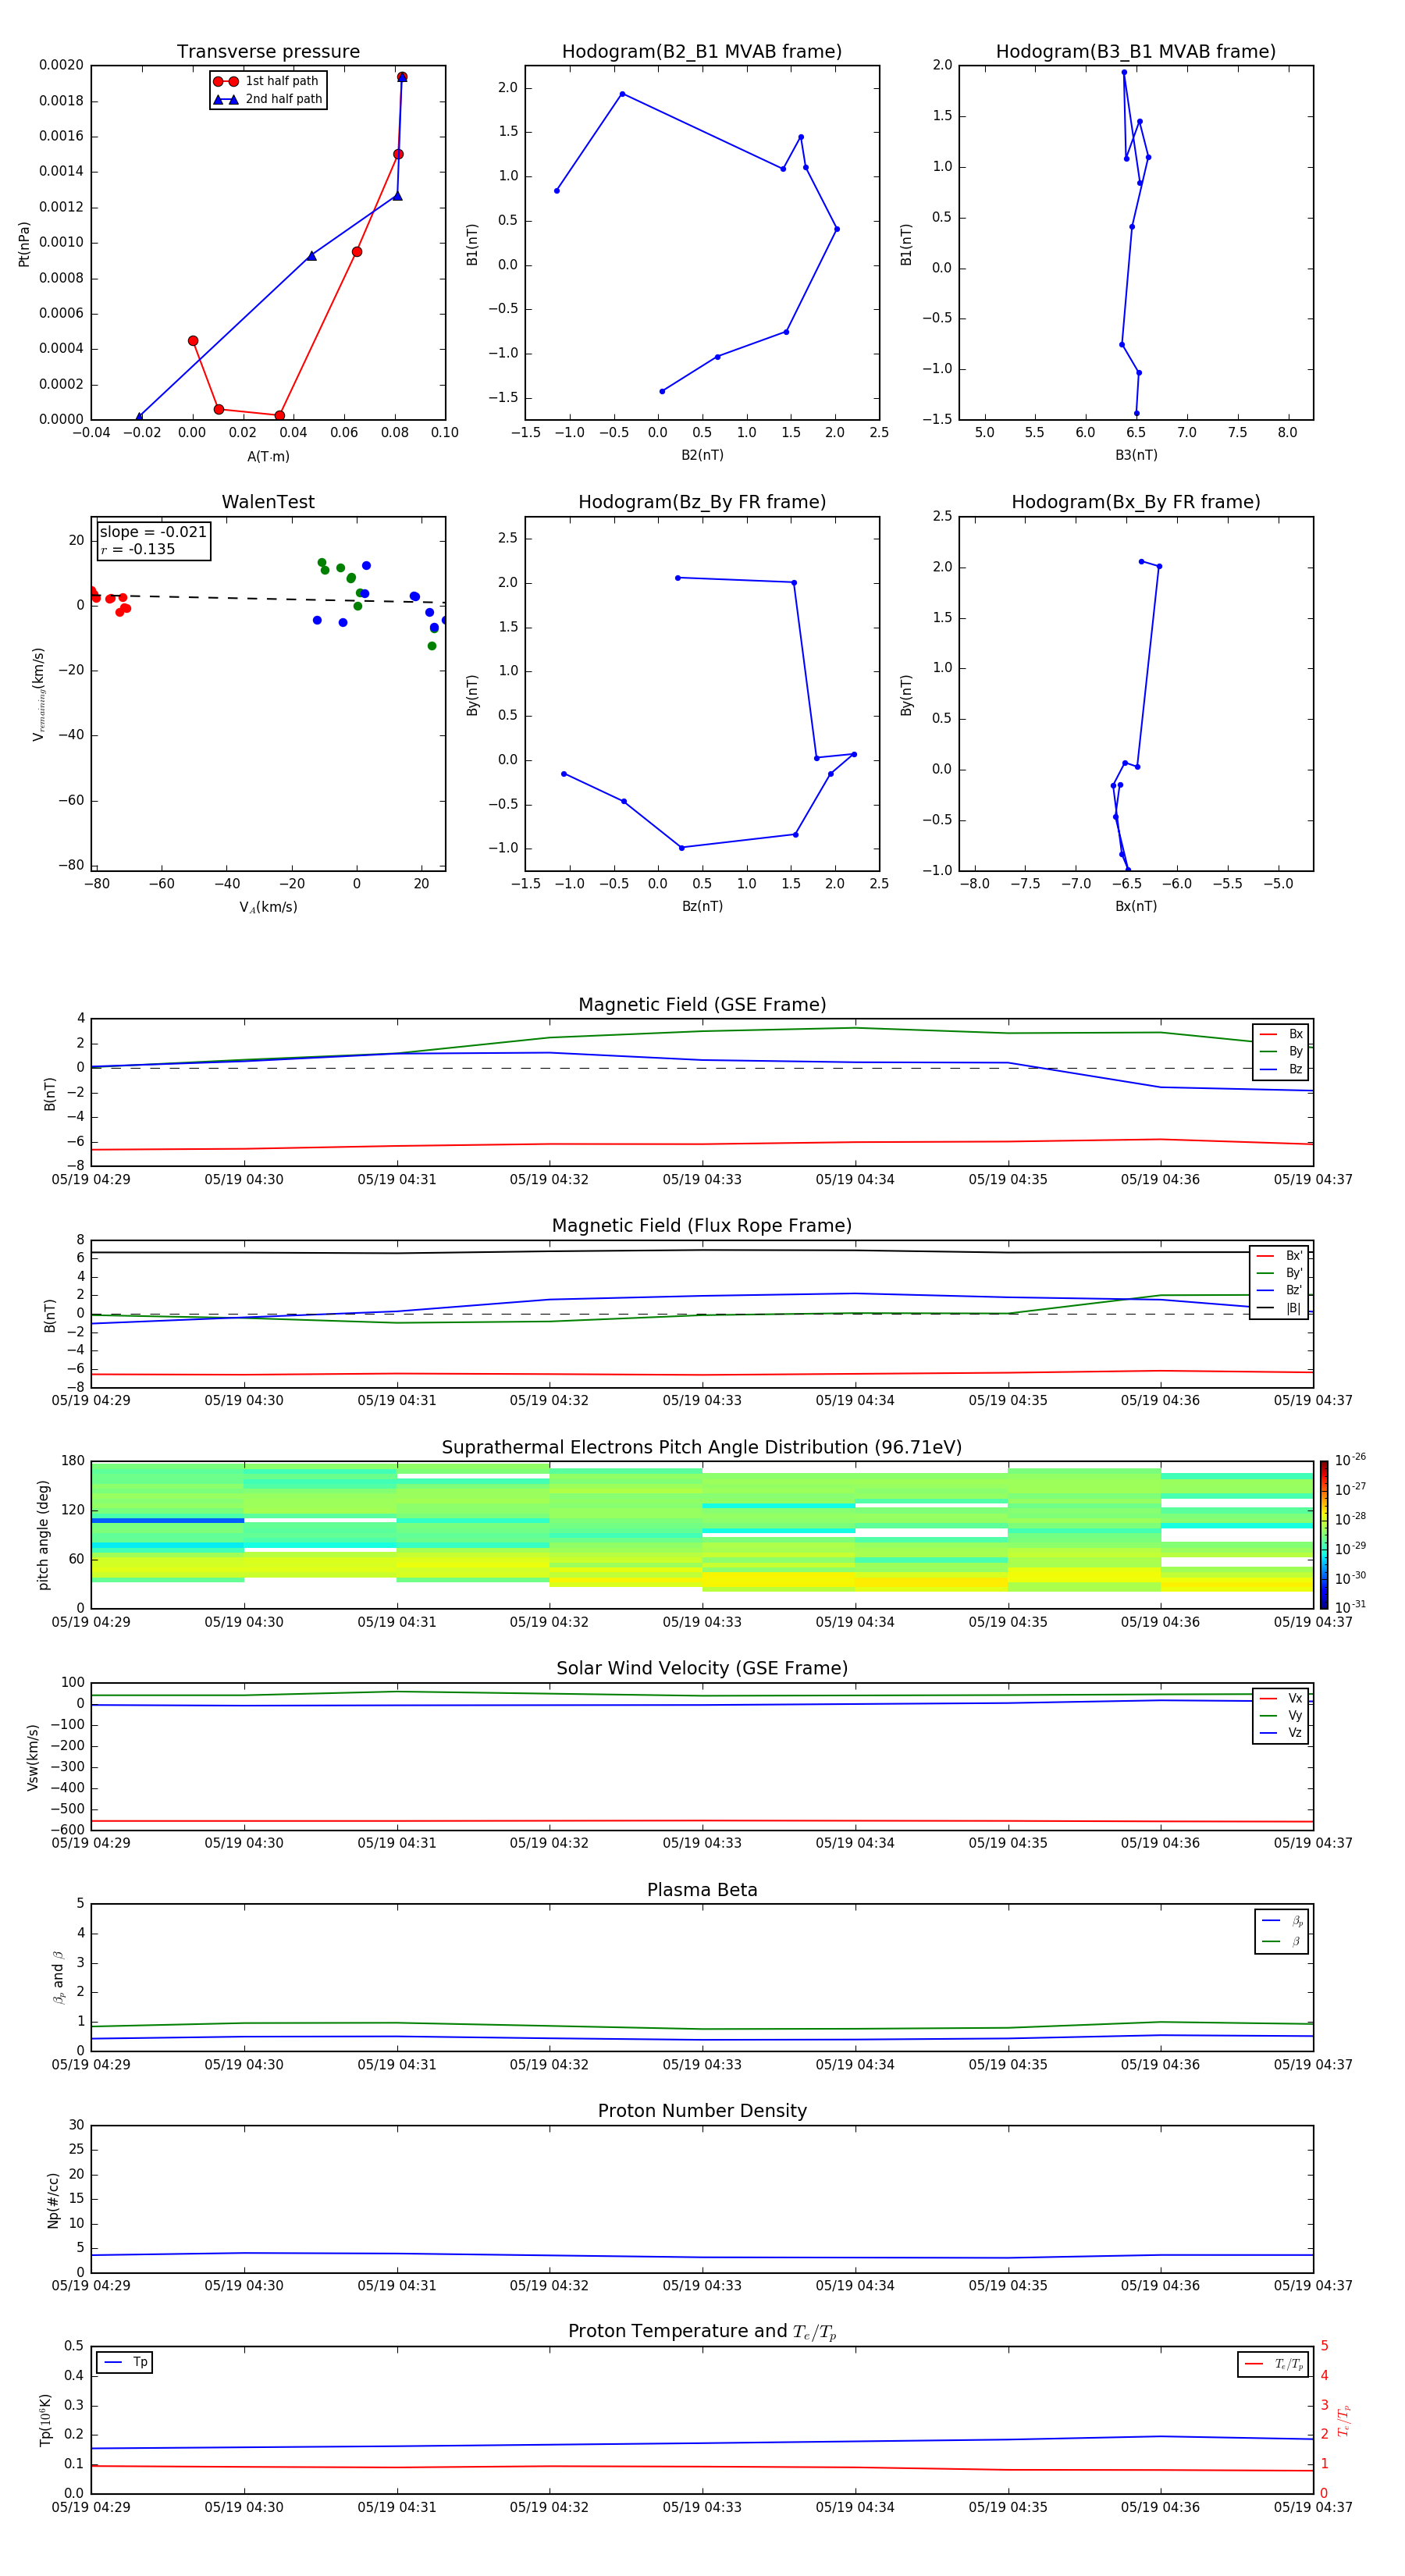Click the 'B3(nT)' x-axis label
This screenshot has width=1405, height=2576.
pos(1136,455)
